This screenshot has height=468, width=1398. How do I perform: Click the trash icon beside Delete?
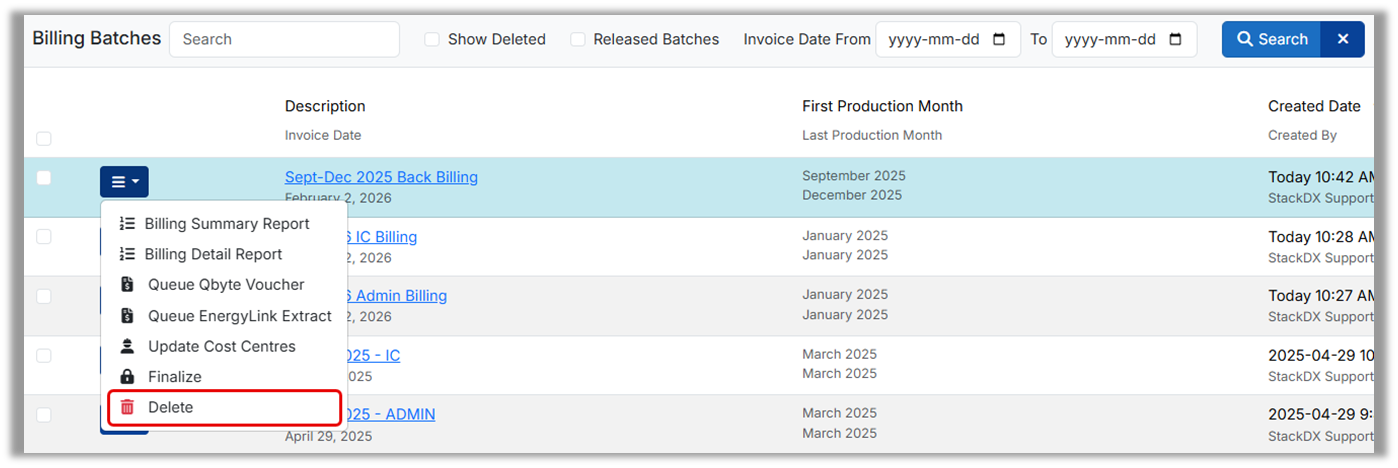coord(127,408)
